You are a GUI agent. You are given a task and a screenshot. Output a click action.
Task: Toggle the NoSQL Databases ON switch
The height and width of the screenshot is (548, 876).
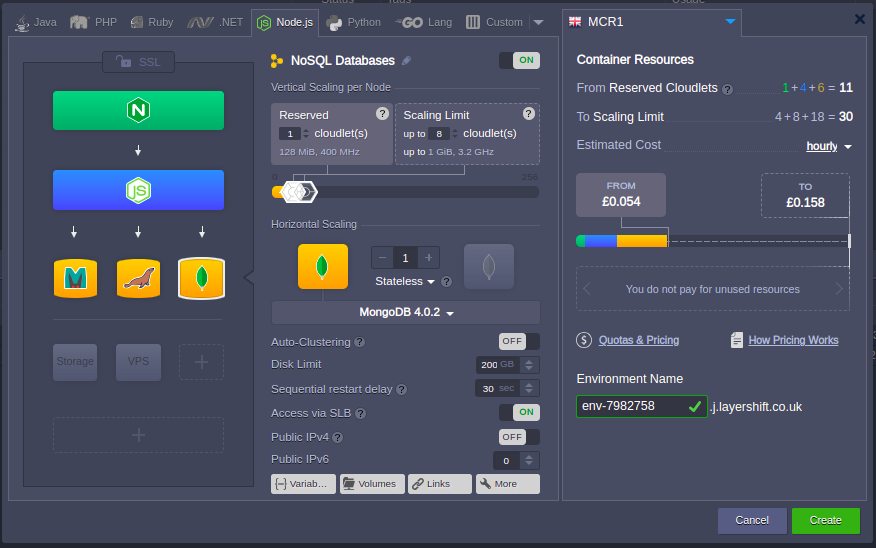pyautogui.click(x=520, y=60)
